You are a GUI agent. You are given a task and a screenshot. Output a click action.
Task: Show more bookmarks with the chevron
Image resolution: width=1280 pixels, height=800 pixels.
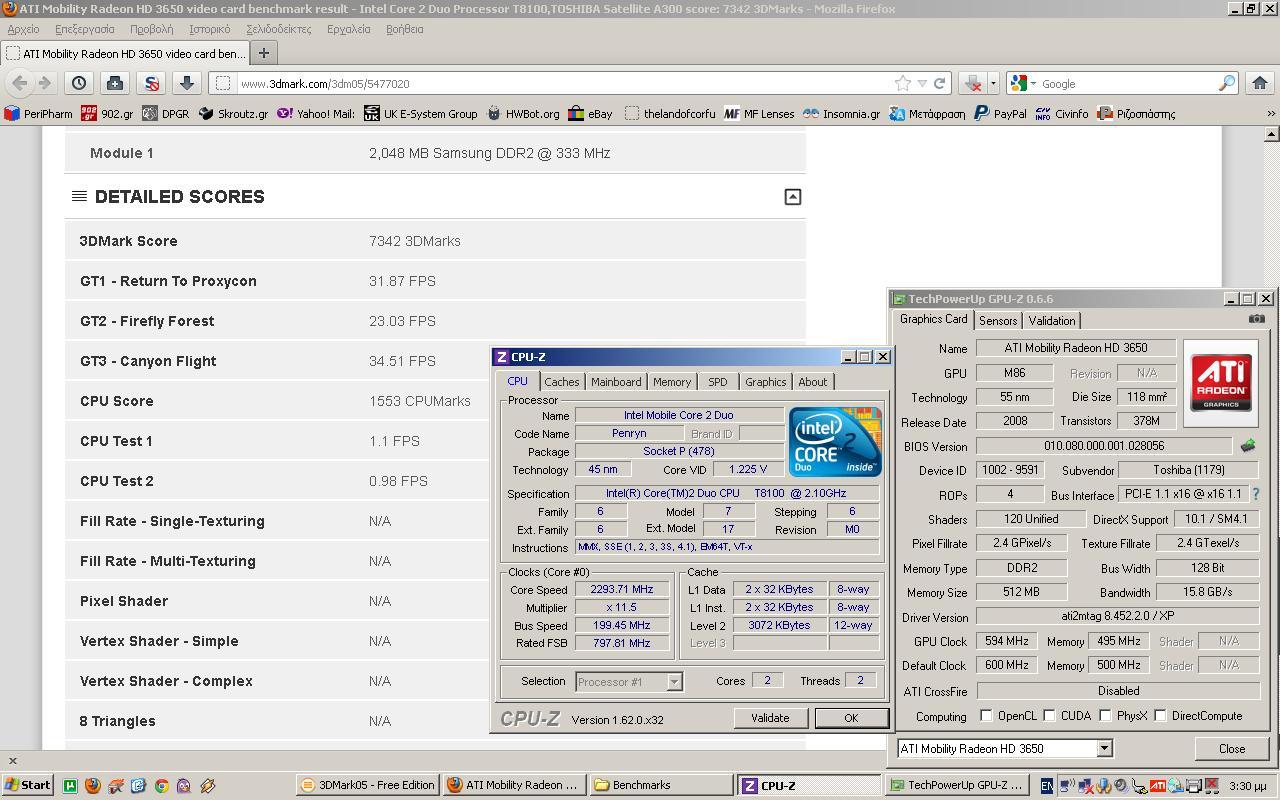1271,114
